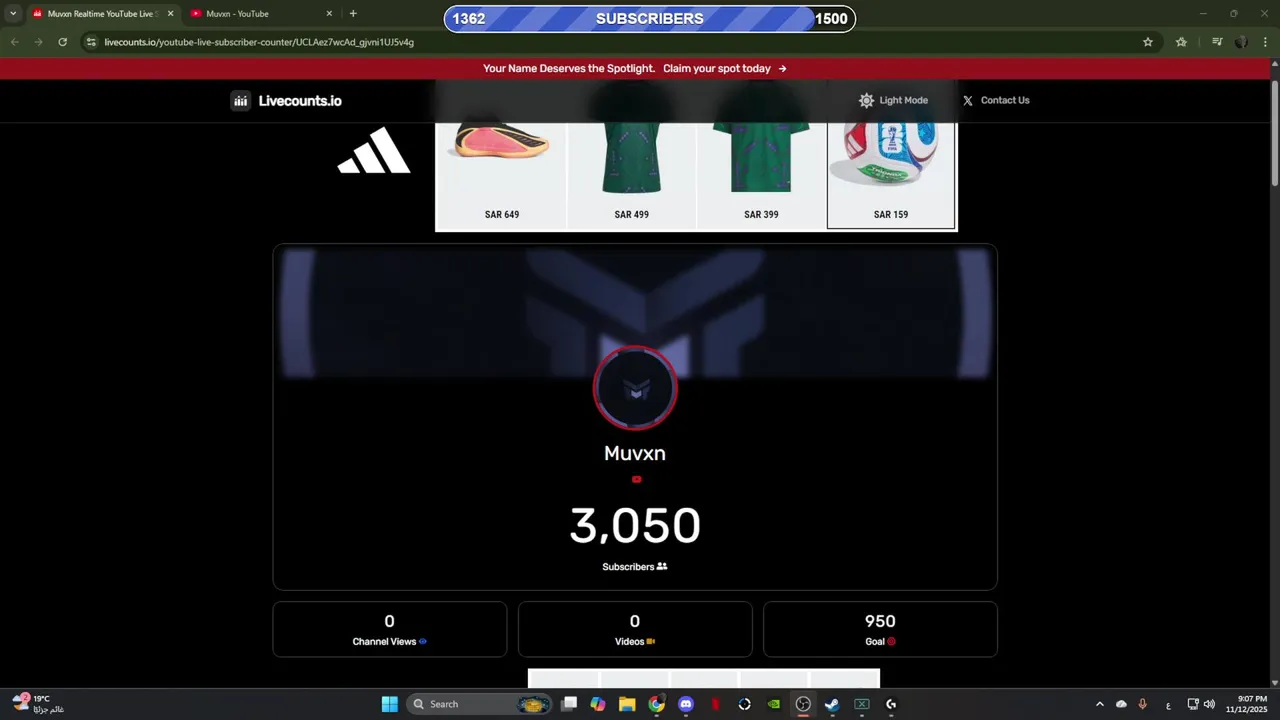Click the Adidas logo in ad
Image resolution: width=1280 pixels, height=720 pixels.
coord(374,151)
